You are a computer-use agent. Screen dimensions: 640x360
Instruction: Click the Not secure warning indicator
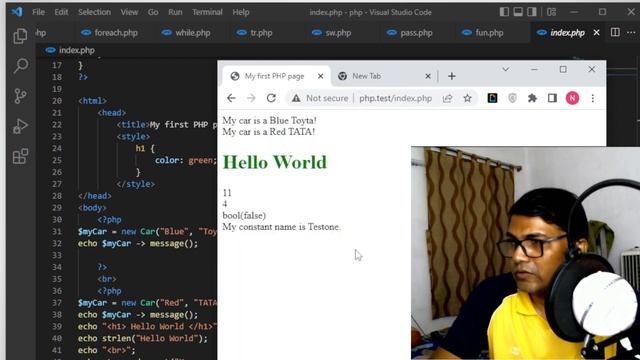(x=320, y=98)
